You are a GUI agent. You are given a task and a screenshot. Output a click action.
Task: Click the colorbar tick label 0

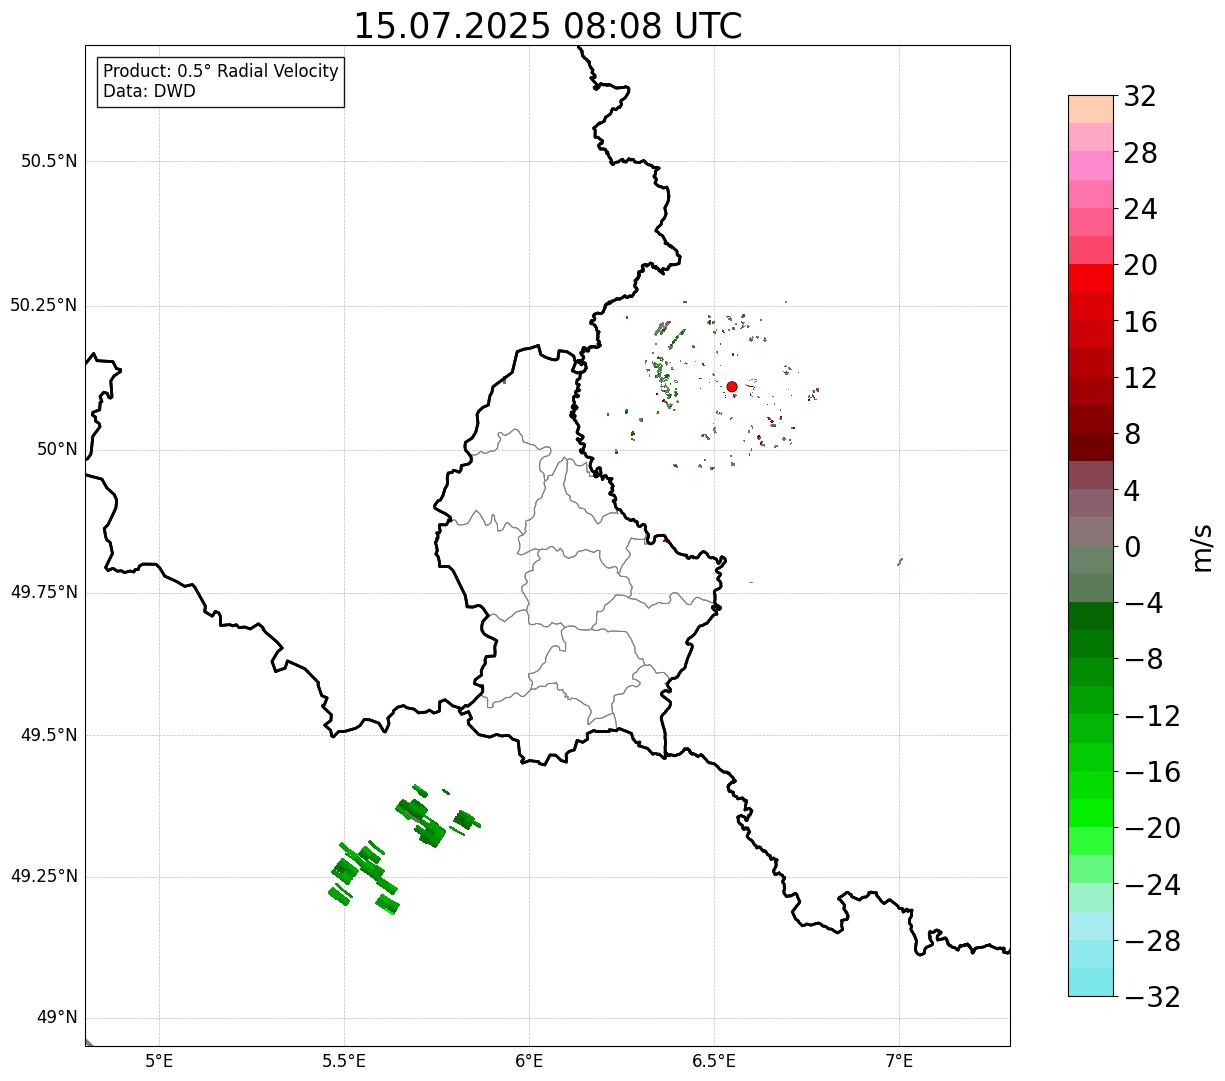click(x=1132, y=548)
